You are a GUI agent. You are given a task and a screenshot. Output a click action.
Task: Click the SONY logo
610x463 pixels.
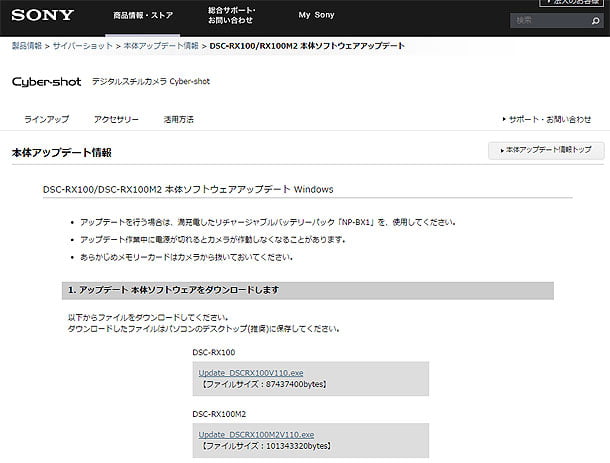coord(42,16)
